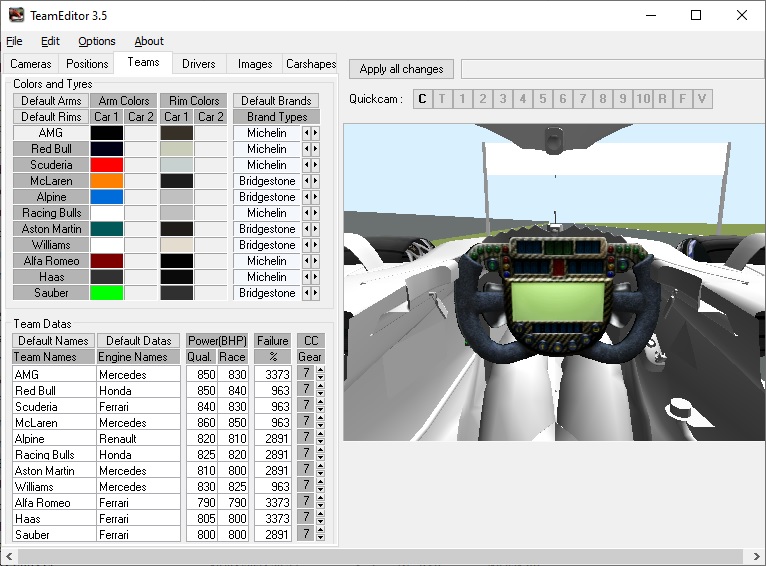The height and width of the screenshot is (566, 766).
Task: Select Quickcam C view
Action: (x=423, y=99)
